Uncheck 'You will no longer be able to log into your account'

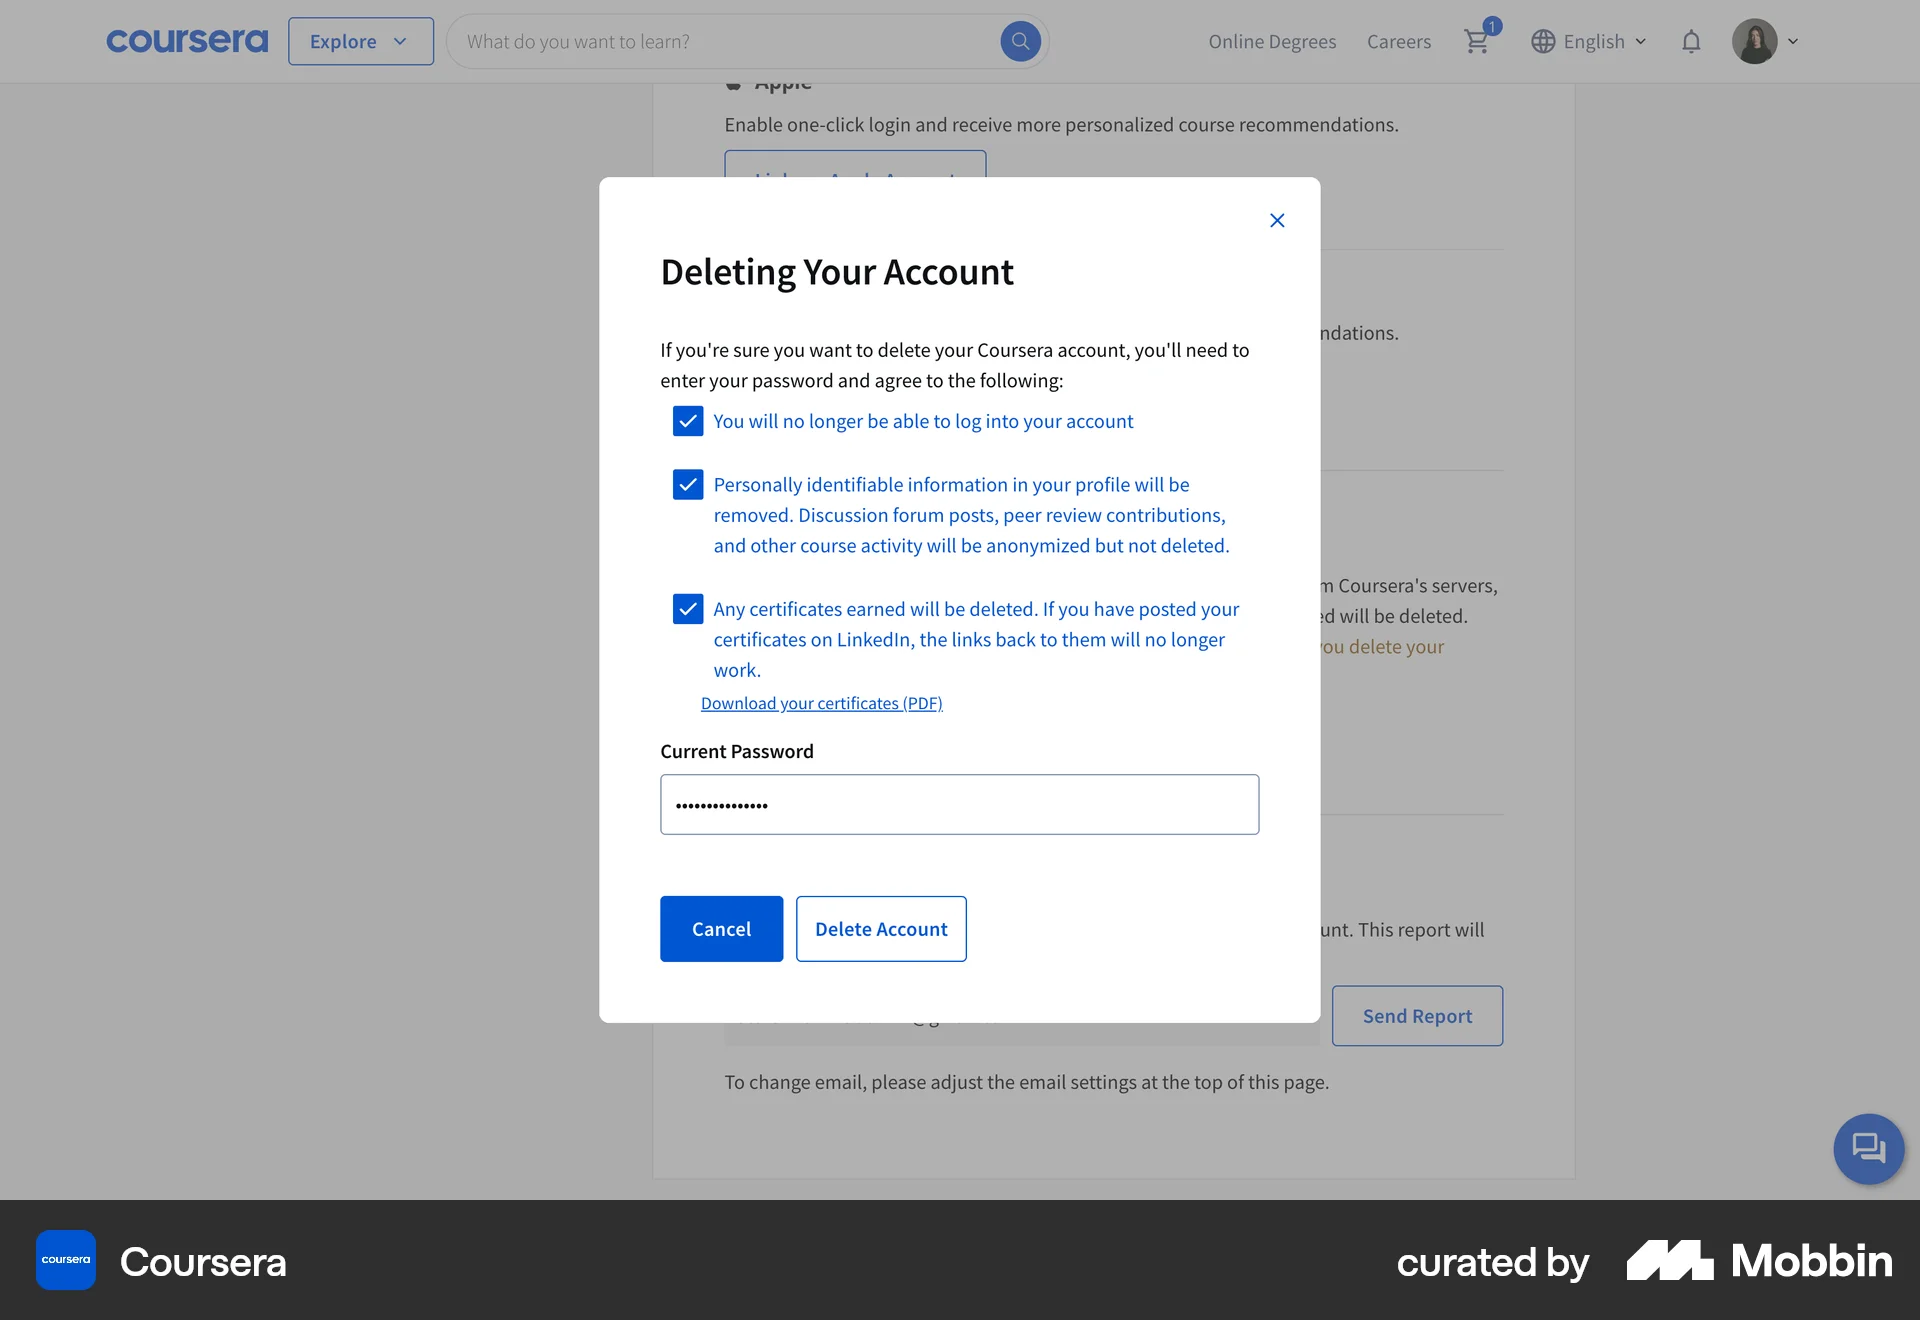pyautogui.click(x=688, y=421)
